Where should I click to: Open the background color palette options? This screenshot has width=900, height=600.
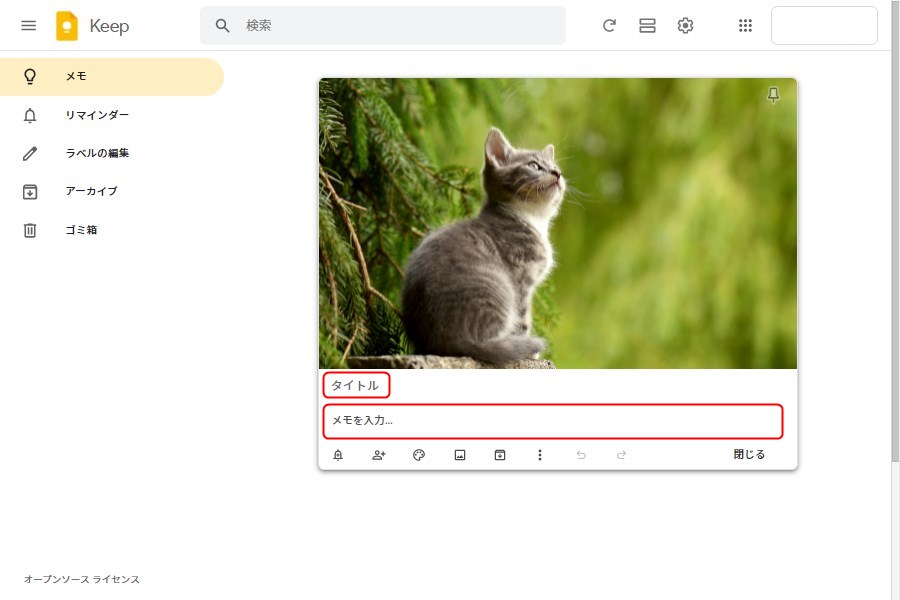coord(419,455)
